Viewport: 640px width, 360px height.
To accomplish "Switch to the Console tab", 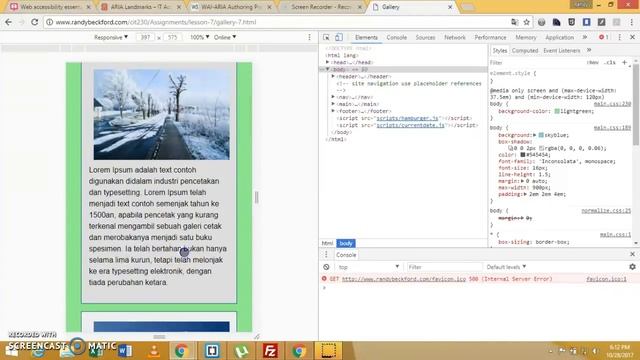I will (x=396, y=37).
